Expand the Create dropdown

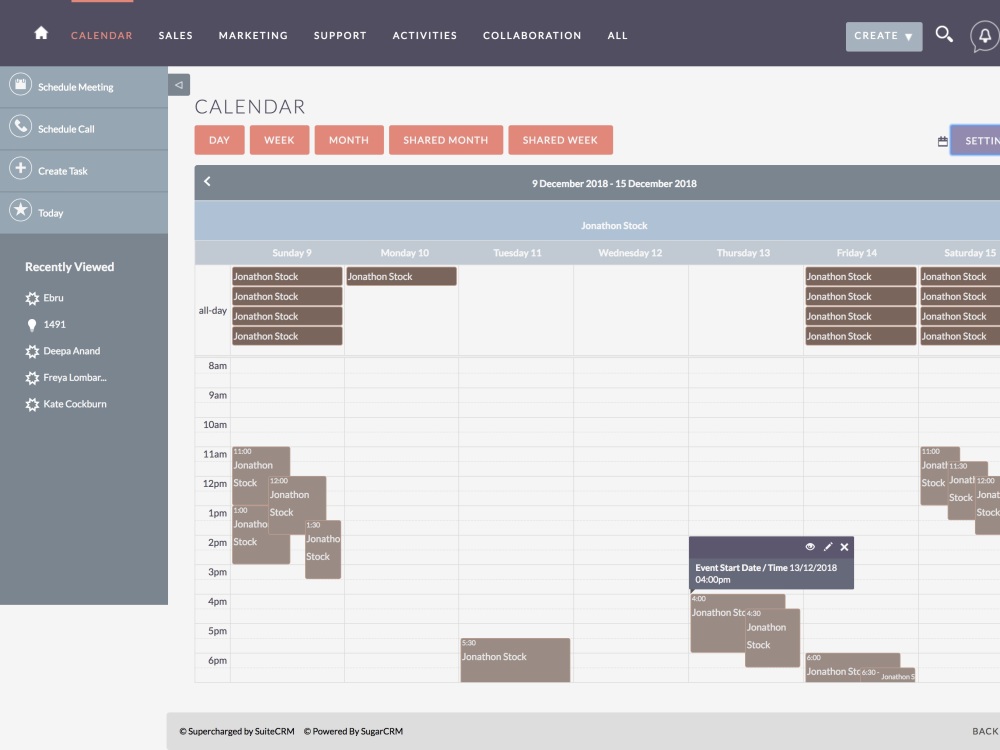[884, 36]
